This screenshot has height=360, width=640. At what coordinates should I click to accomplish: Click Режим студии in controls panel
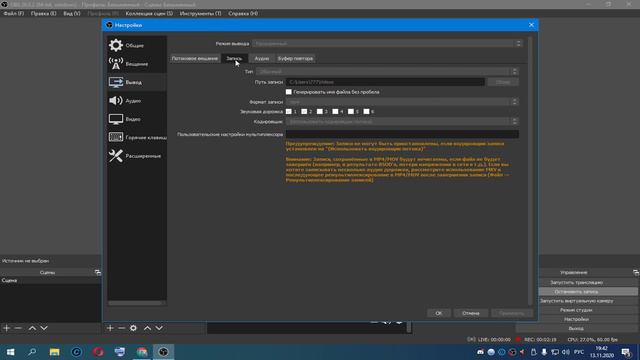pyautogui.click(x=576, y=310)
